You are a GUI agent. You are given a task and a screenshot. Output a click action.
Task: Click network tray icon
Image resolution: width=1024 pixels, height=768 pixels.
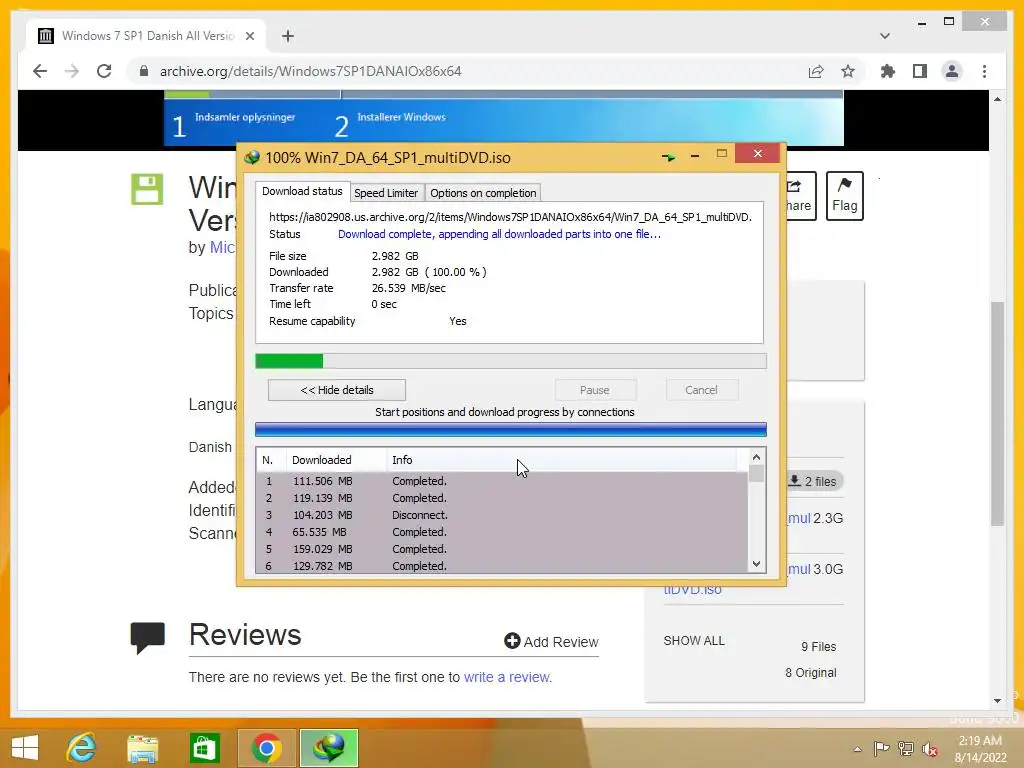(x=906, y=748)
